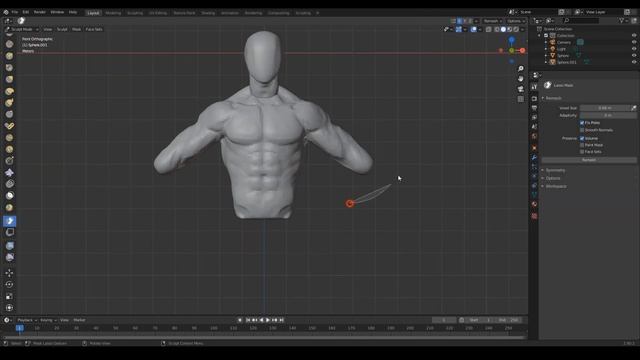Click the voxel size eyedropper icon
Image resolution: width=640 pixels, height=360 pixels.
pos(633,108)
